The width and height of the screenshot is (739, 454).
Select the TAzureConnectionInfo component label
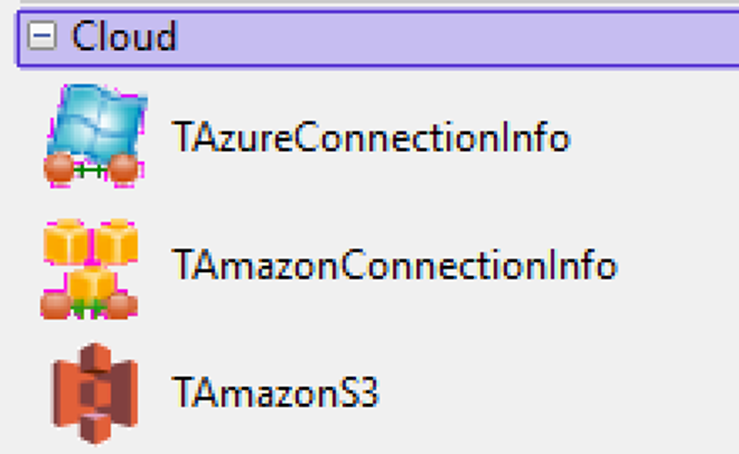(x=372, y=137)
